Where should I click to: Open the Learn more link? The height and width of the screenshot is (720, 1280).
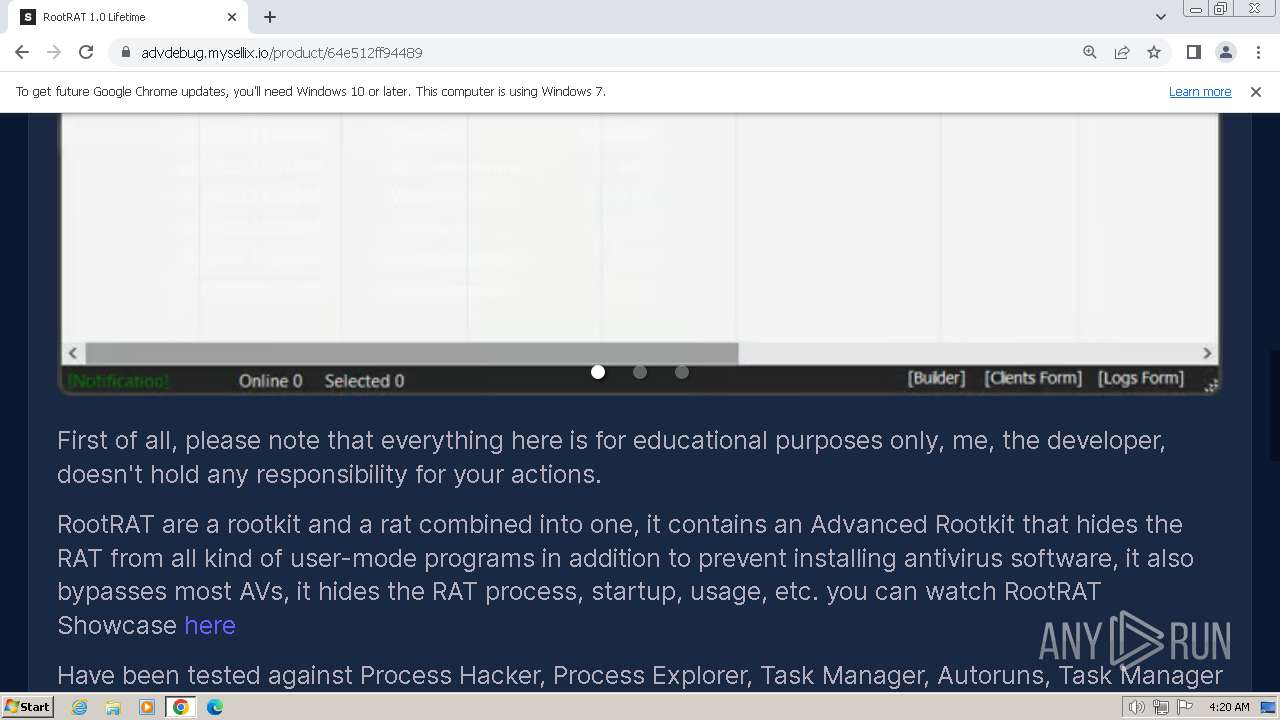(1200, 91)
